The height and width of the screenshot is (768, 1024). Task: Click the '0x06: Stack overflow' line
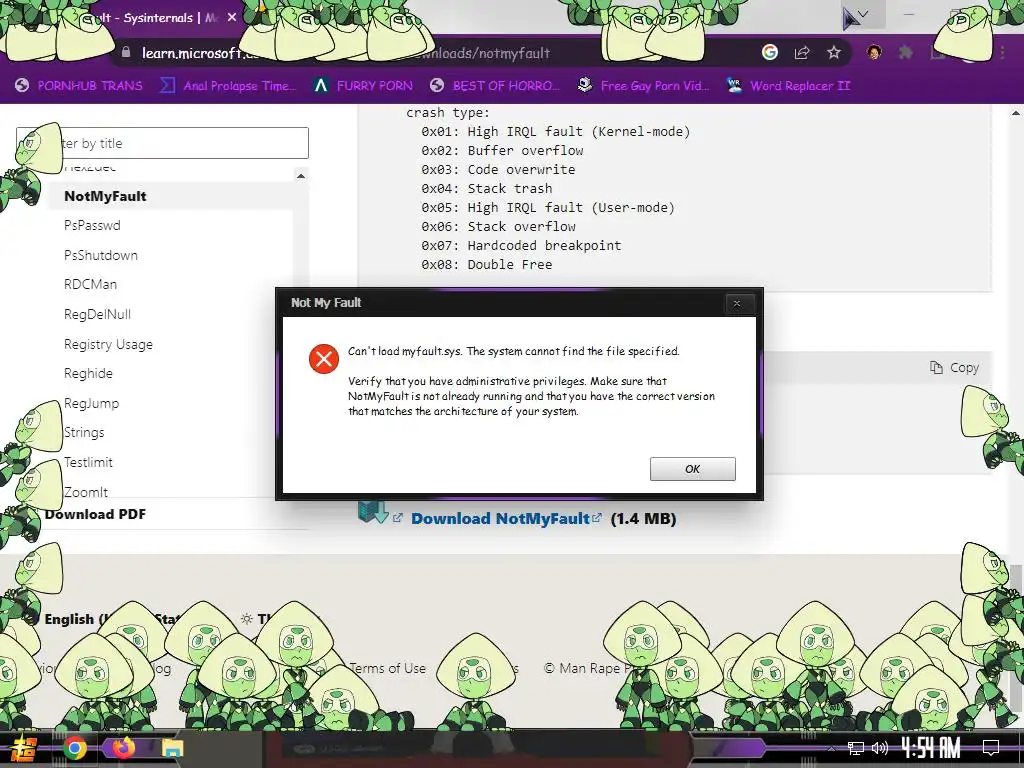498,226
